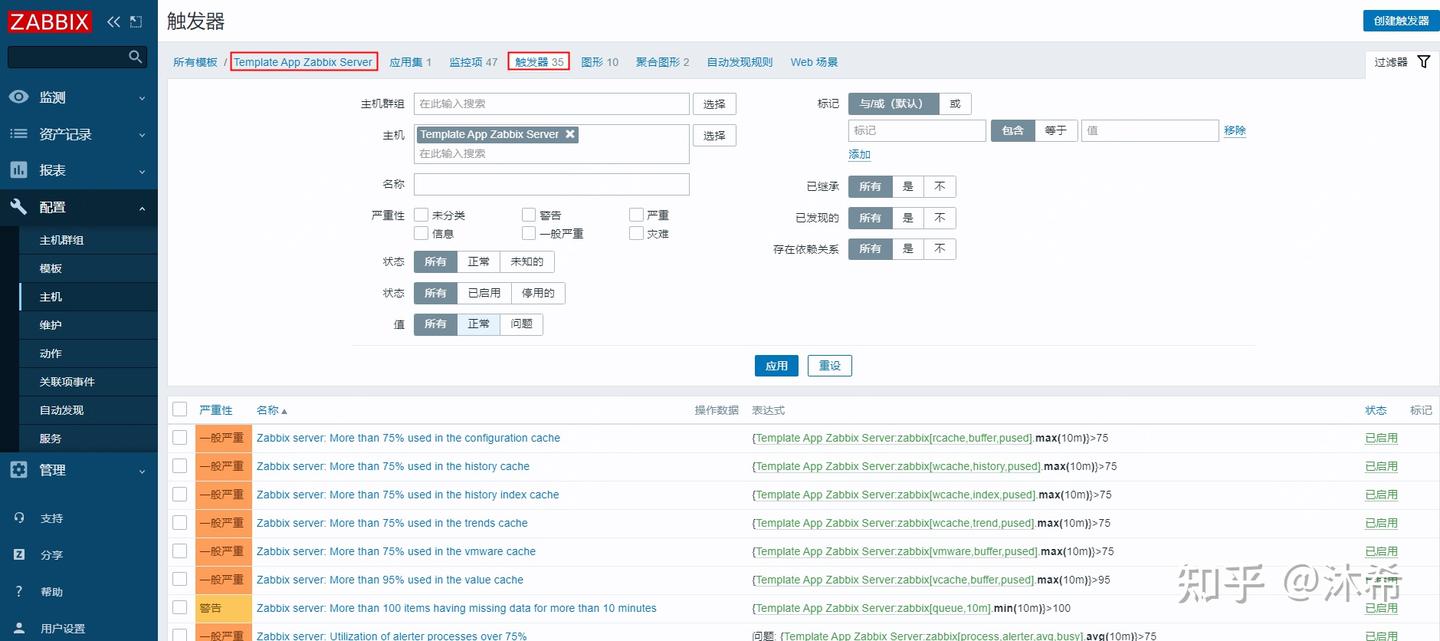Click the user settings person icon
Viewport: 1440px width, 641px height.
point(18,628)
